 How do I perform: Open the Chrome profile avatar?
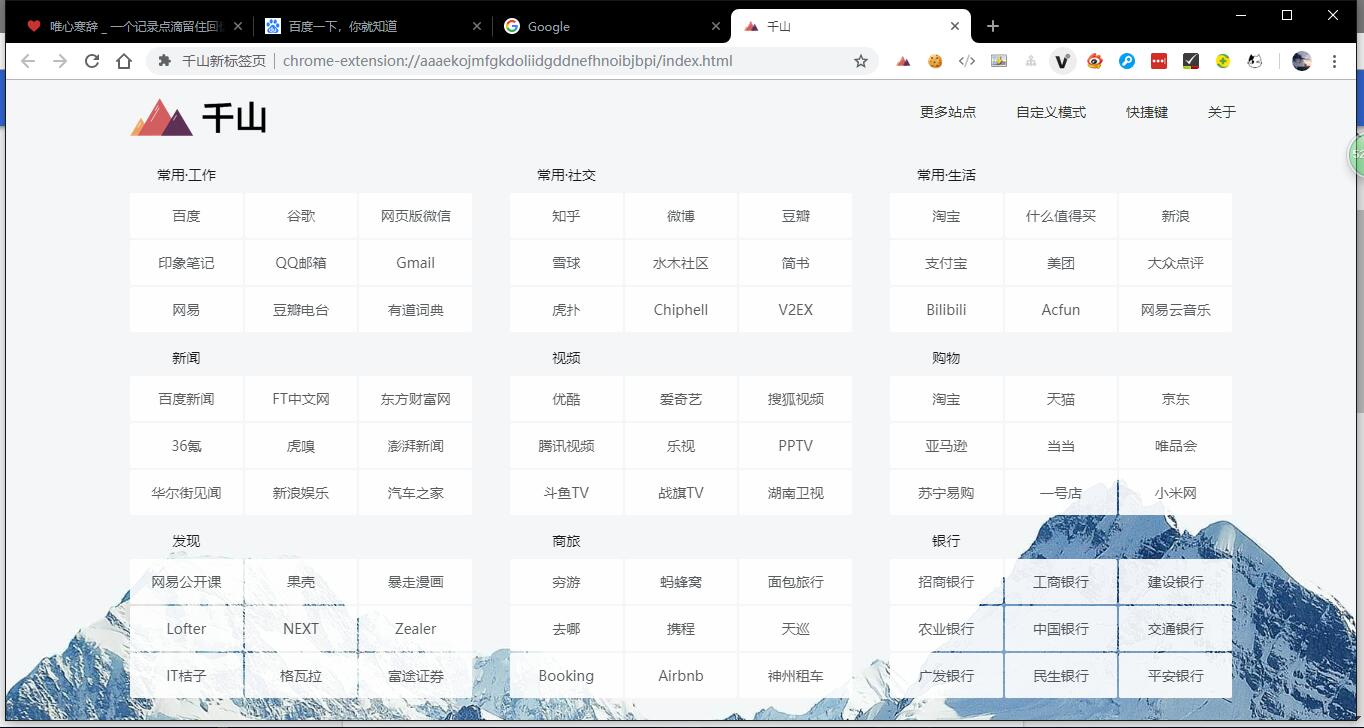click(x=1301, y=61)
